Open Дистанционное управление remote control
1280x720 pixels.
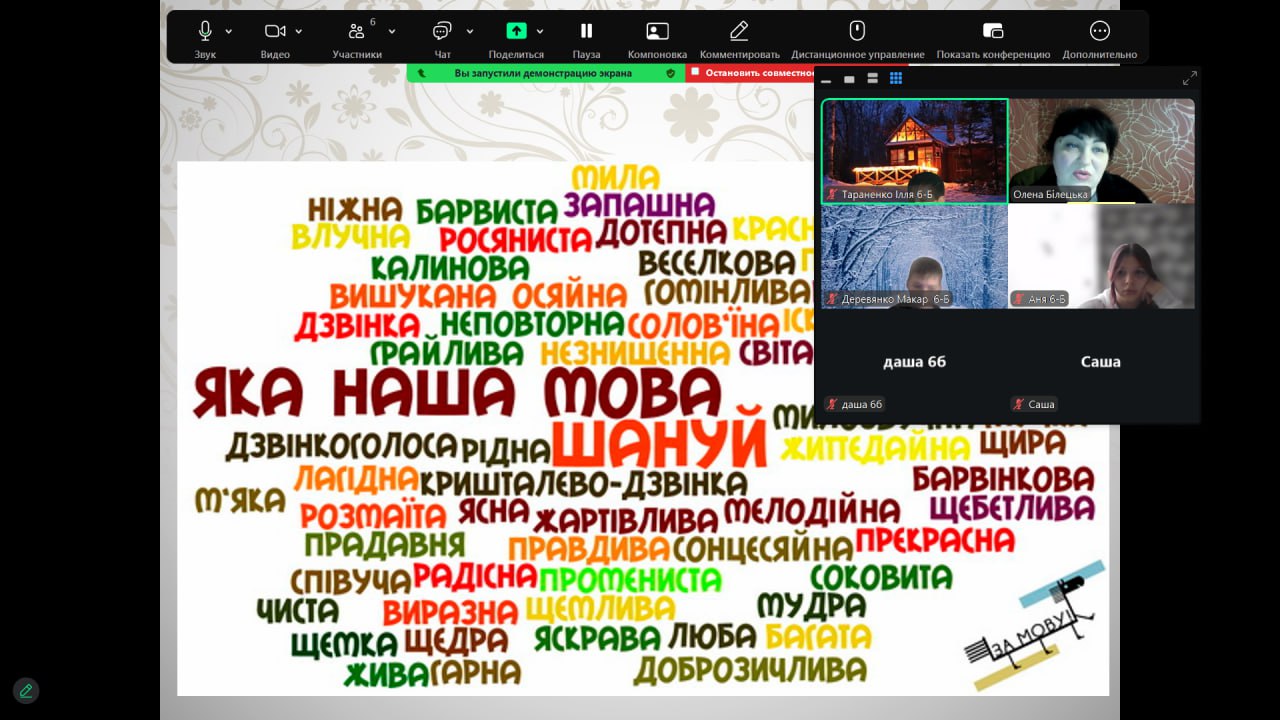[x=857, y=31]
